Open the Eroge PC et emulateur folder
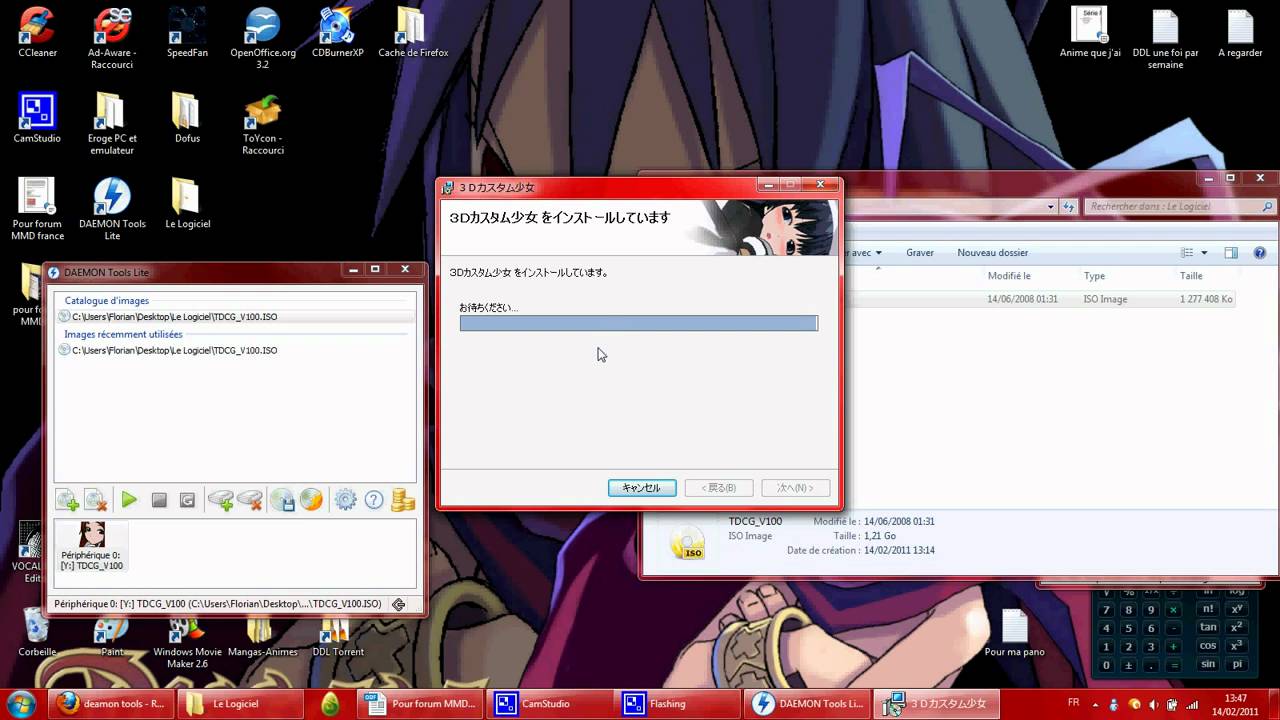The height and width of the screenshot is (720, 1280). [x=112, y=124]
